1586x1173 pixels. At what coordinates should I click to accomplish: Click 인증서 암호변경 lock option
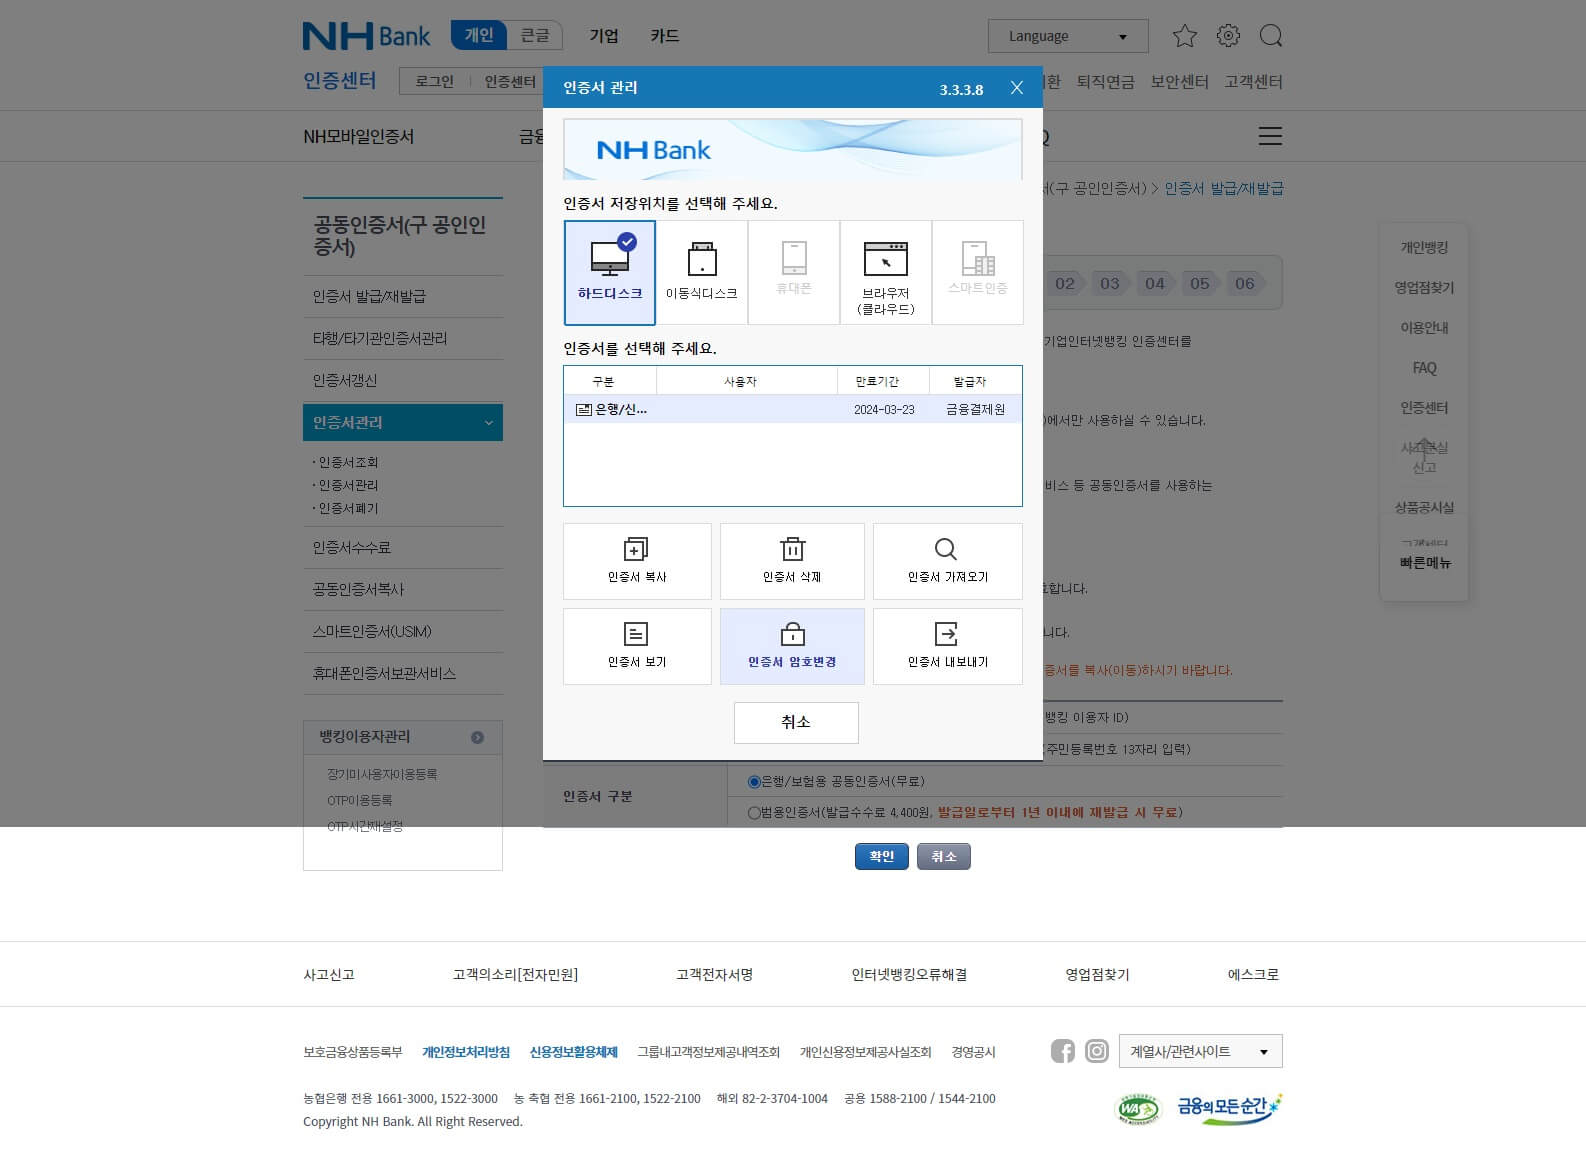[792, 646]
